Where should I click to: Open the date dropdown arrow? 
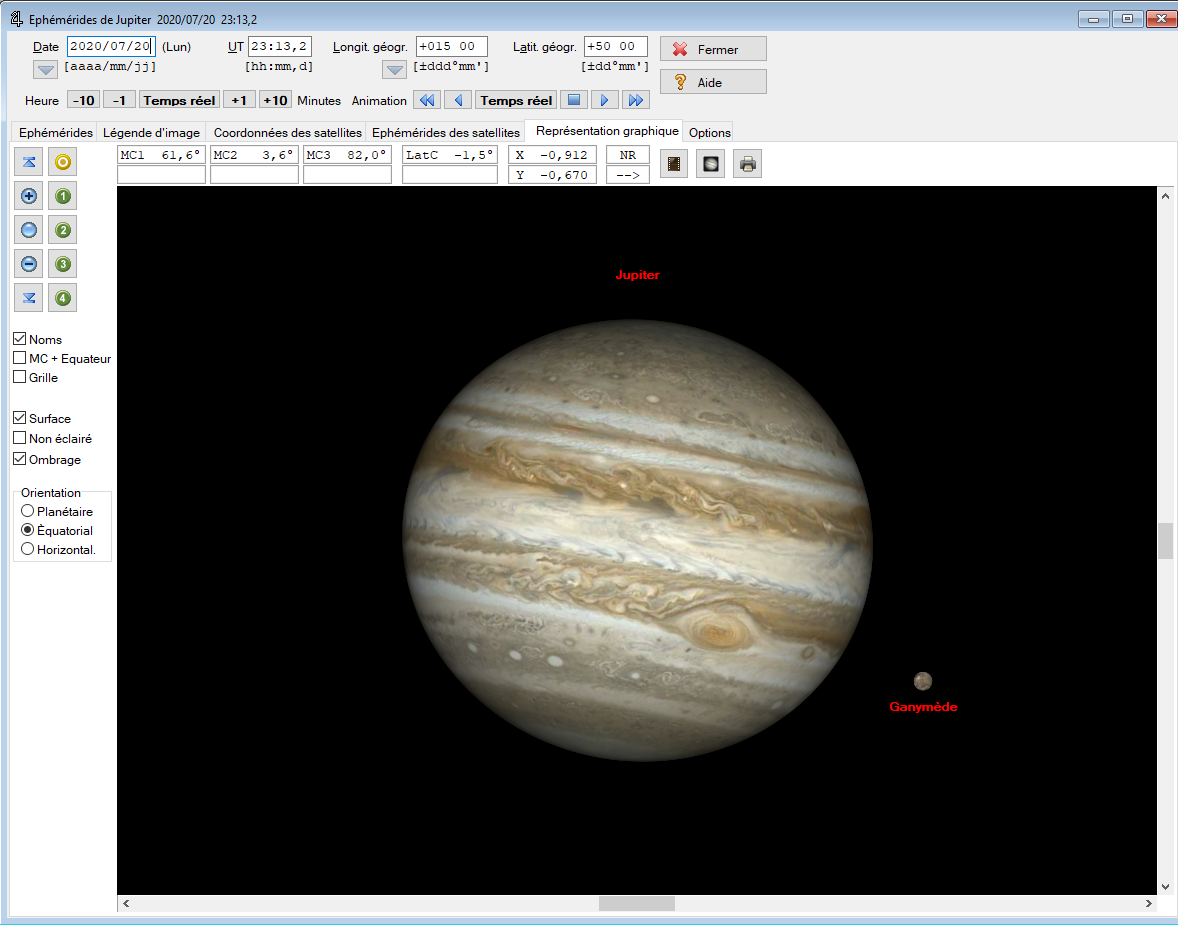pyautogui.click(x=46, y=70)
